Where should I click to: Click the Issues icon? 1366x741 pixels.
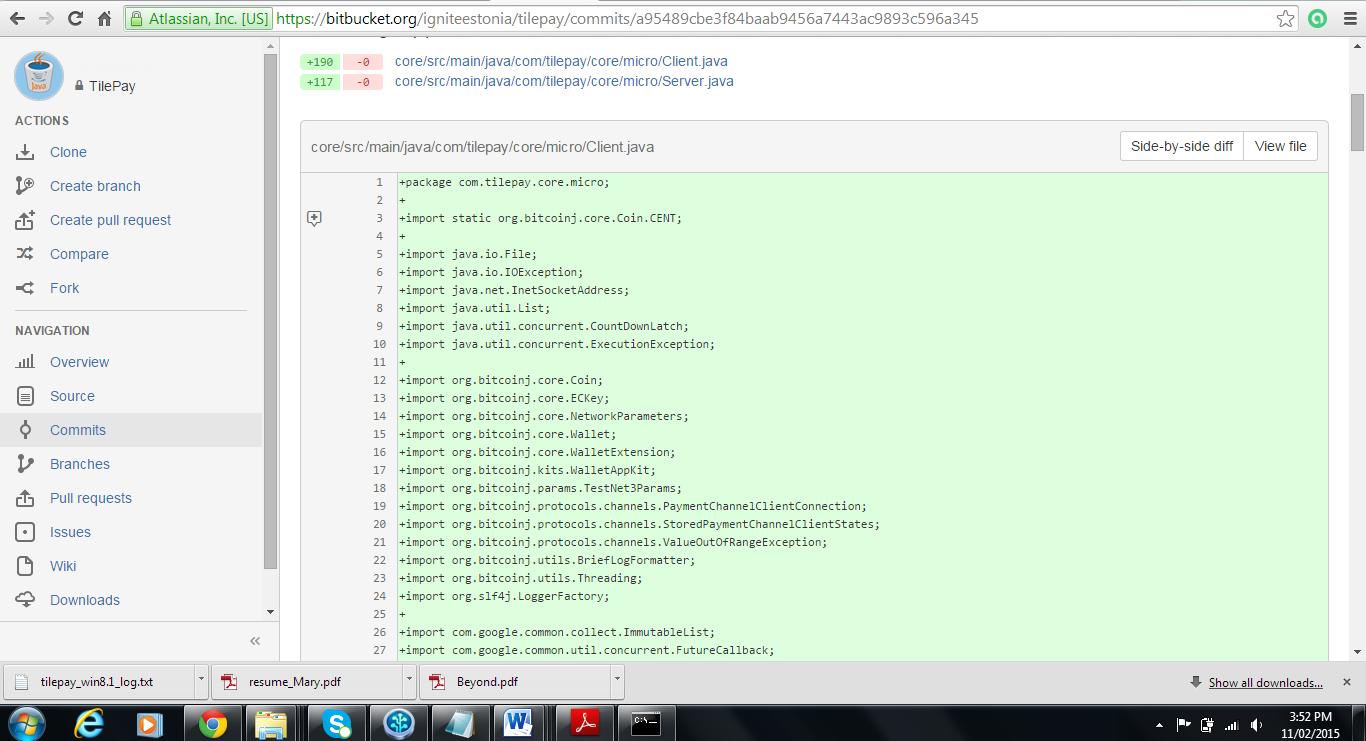click(26, 532)
